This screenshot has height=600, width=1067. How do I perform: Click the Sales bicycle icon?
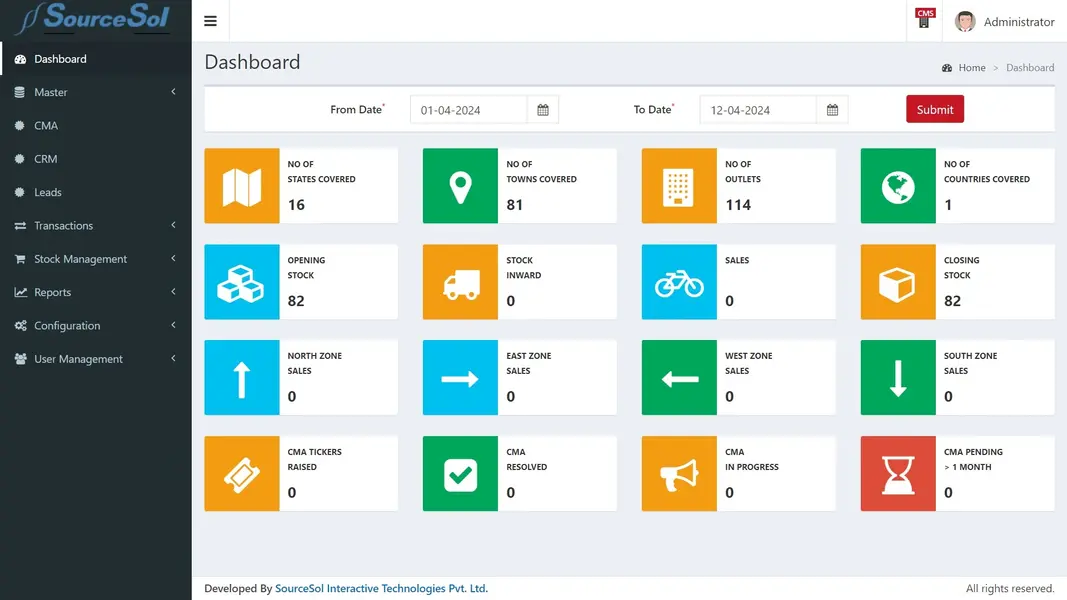(679, 282)
